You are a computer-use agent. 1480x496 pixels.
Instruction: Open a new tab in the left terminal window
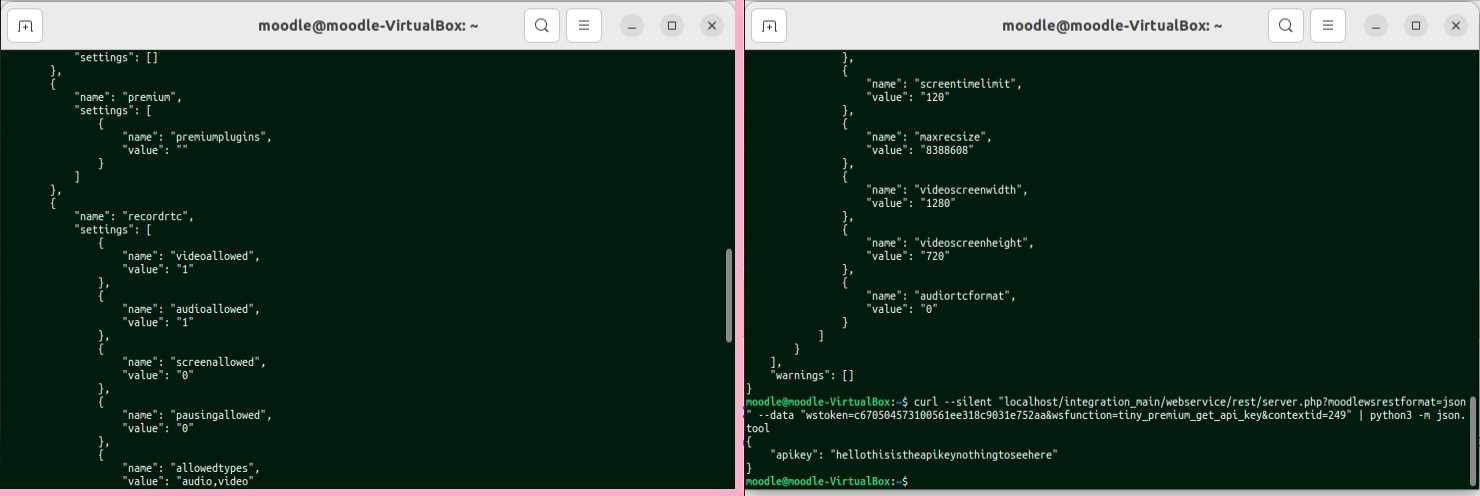(x=25, y=25)
